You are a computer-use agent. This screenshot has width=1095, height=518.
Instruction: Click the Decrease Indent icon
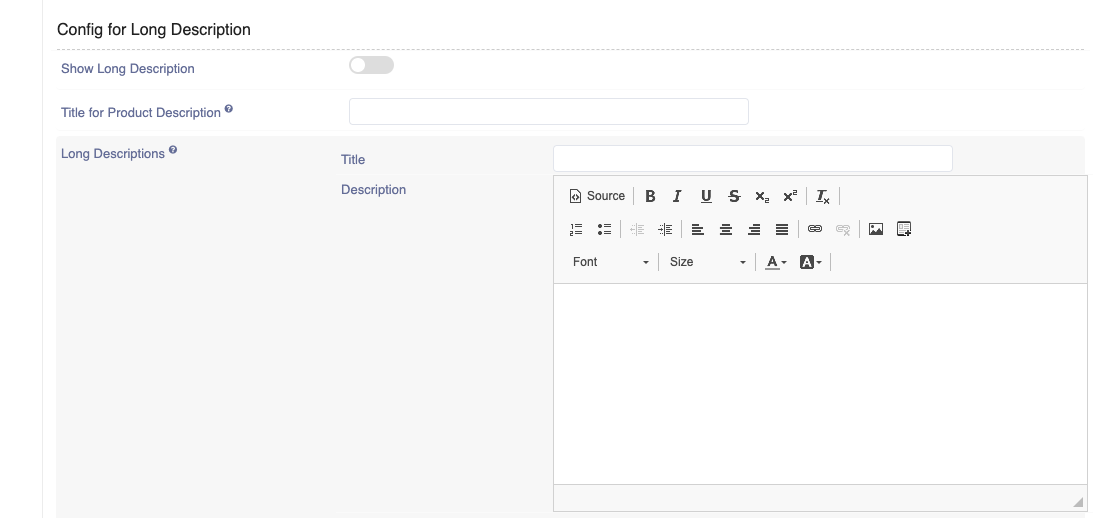click(x=637, y=229)
